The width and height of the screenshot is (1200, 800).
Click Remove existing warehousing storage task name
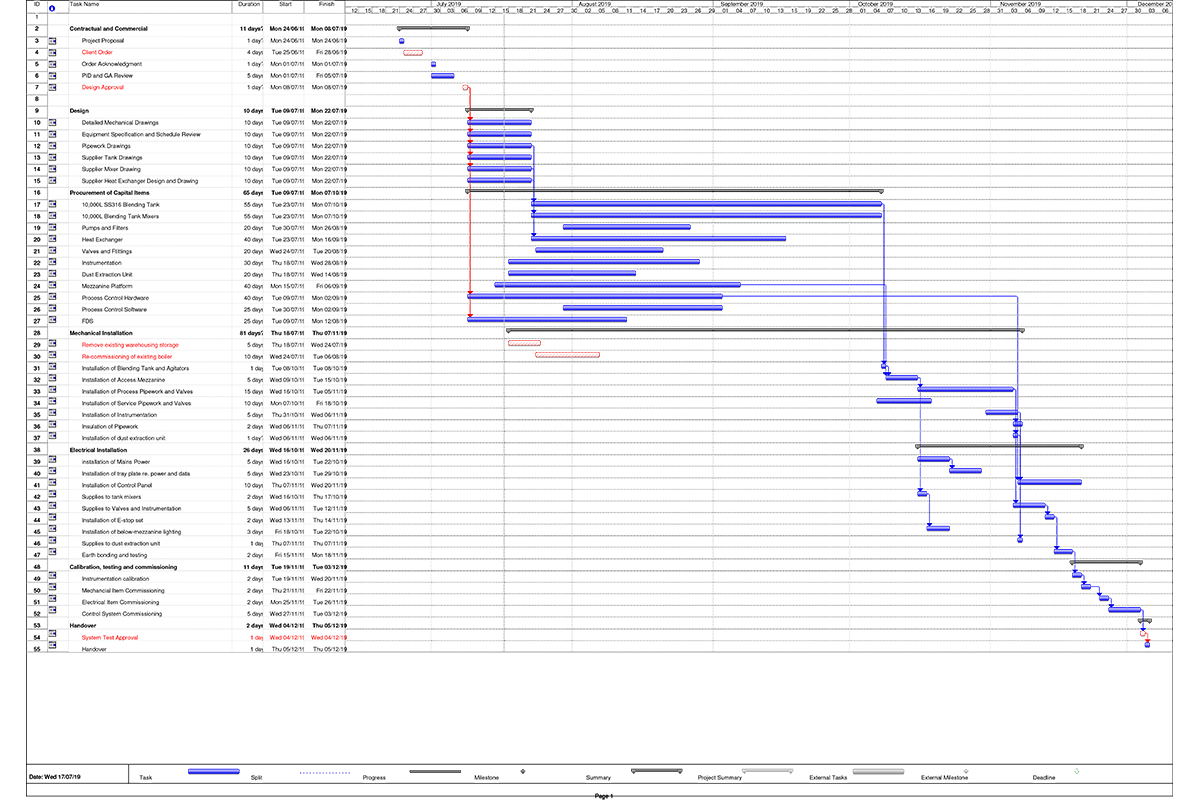click(130, 345)
